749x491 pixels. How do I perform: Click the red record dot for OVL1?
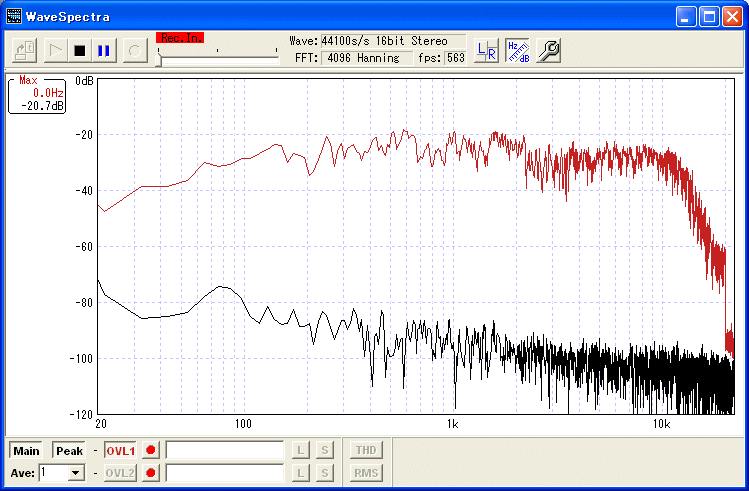coord(151,451)
